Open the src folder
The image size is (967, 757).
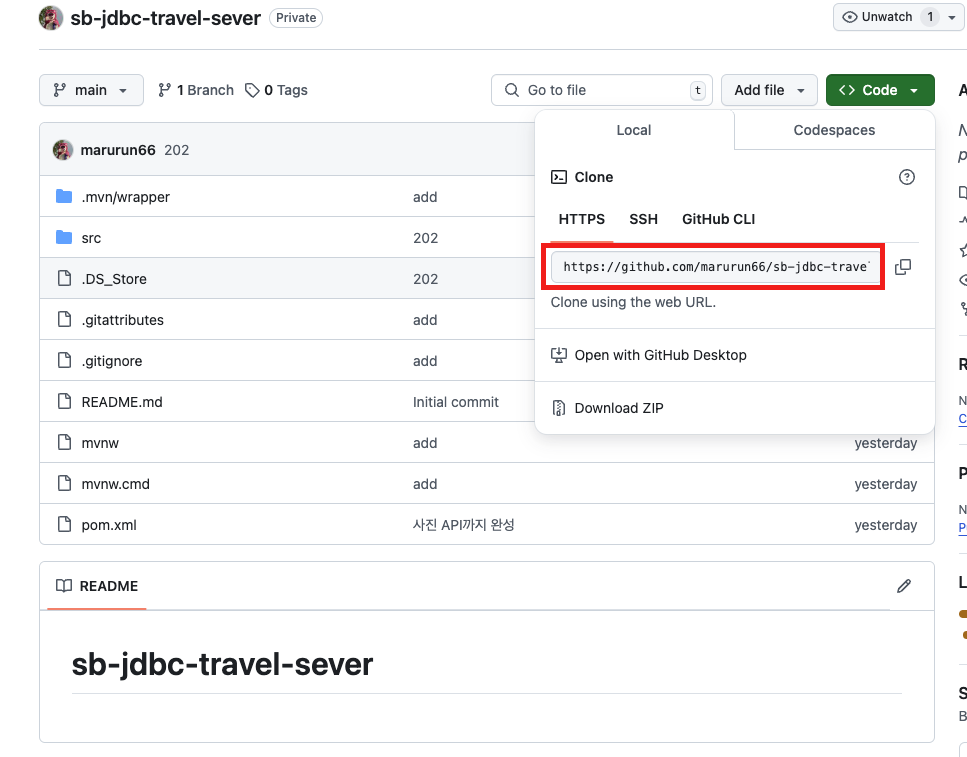(x=91, y=238)
